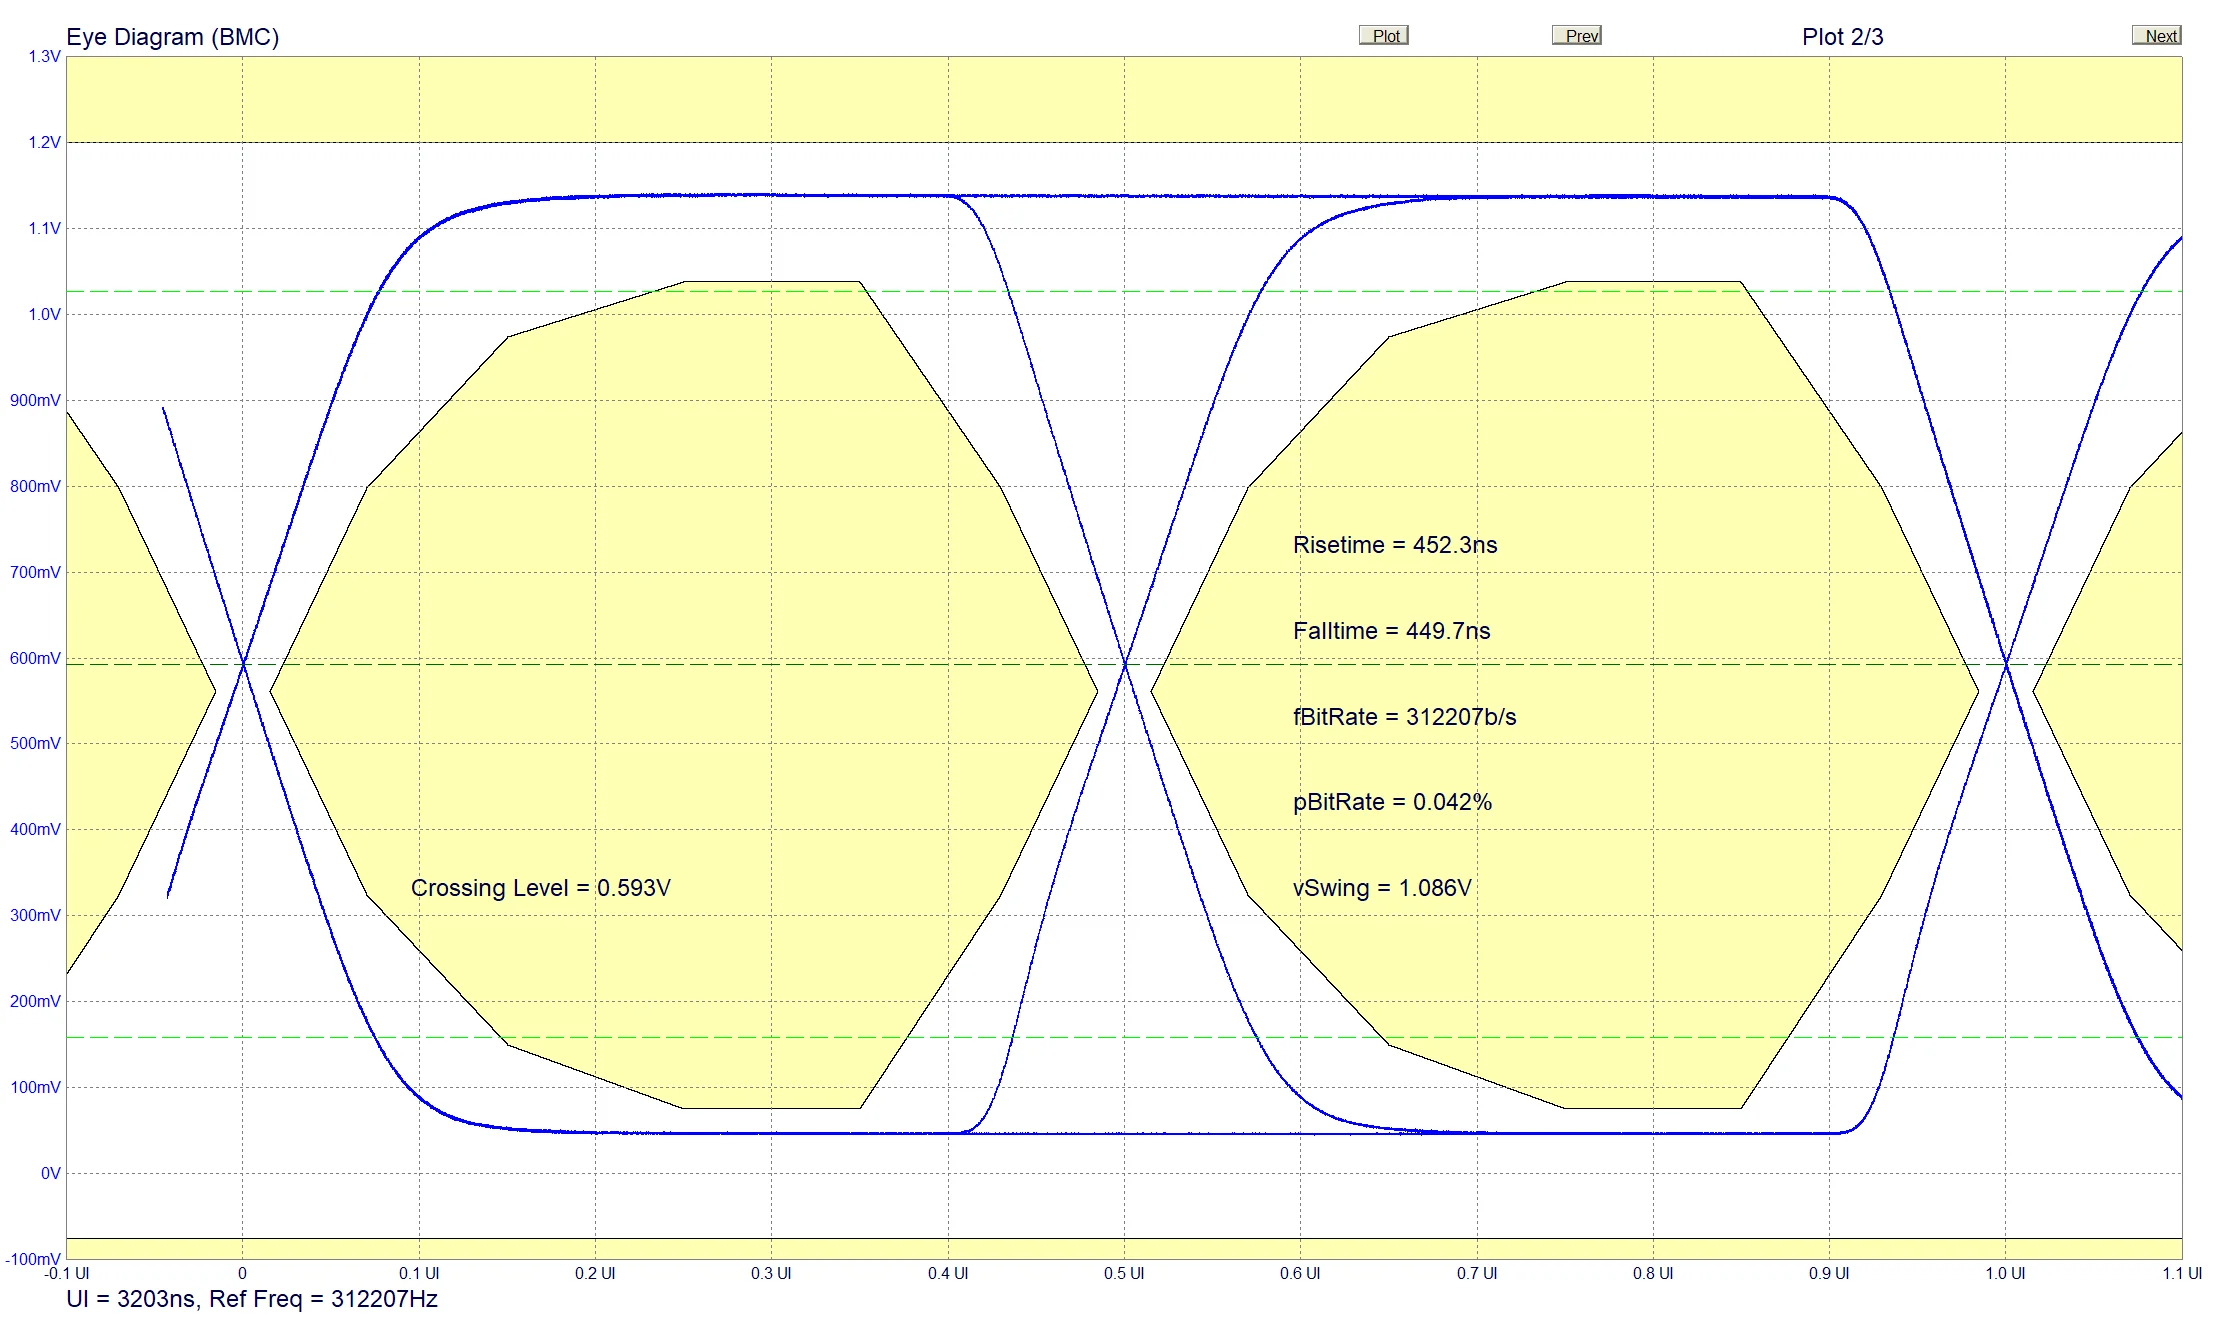Click the 0.5 UI x-axis label
2230x1320 pixels.
(1124, 1273)
